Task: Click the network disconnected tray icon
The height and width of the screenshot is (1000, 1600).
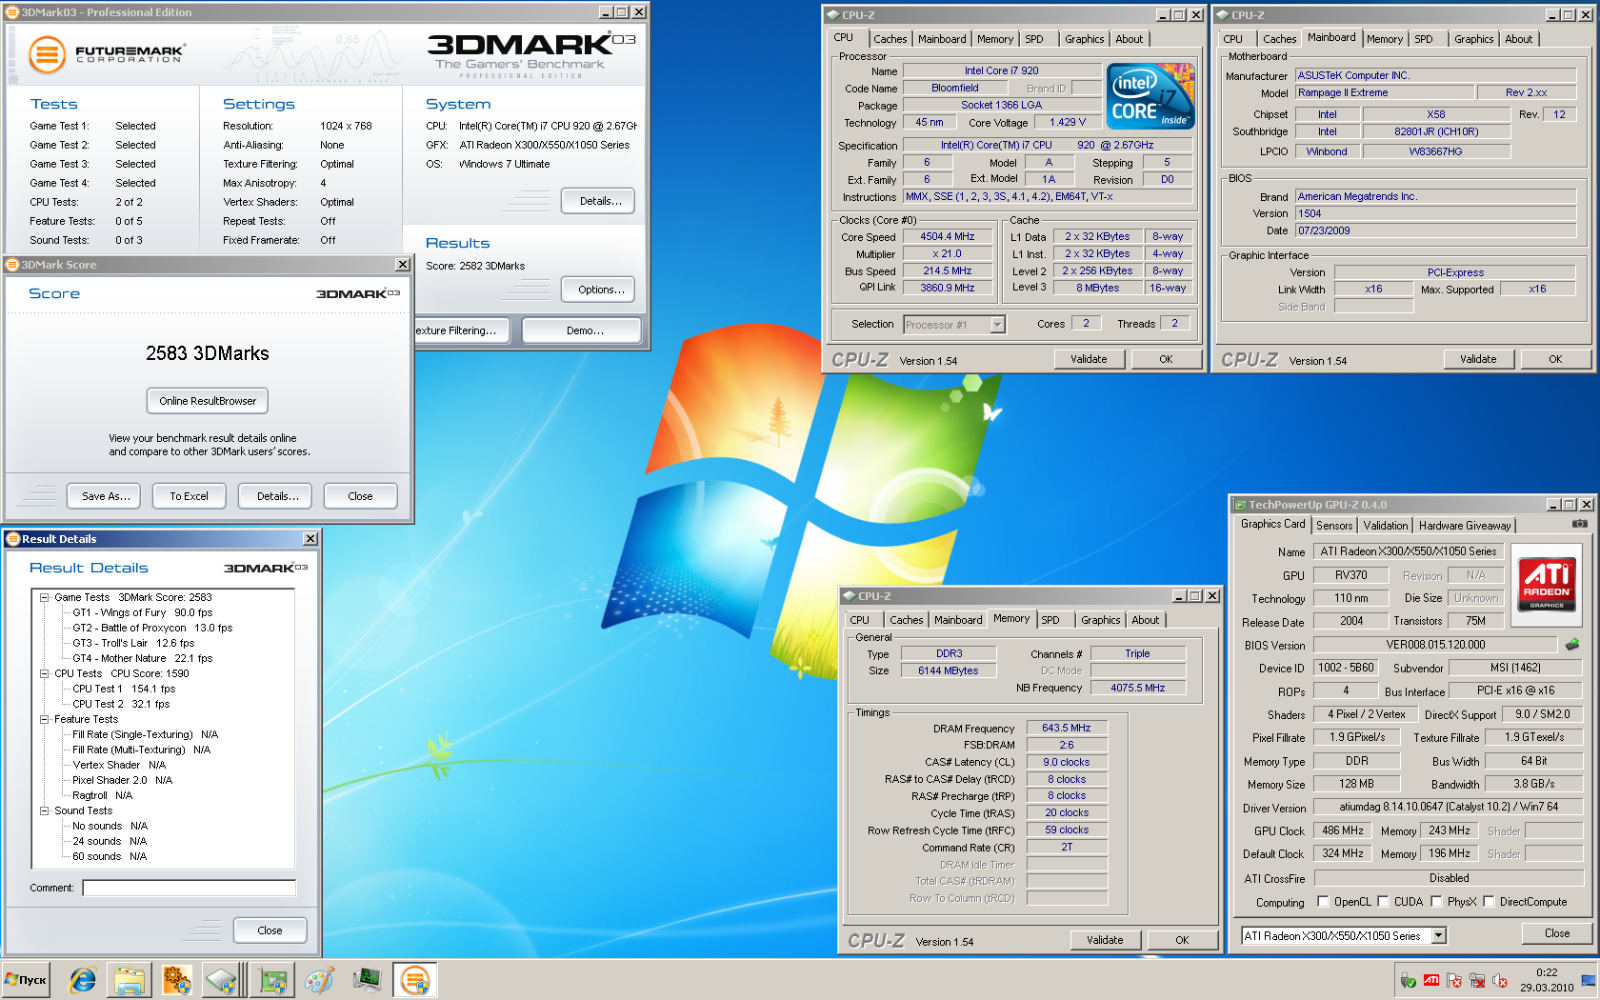Action: [1477, 981]
